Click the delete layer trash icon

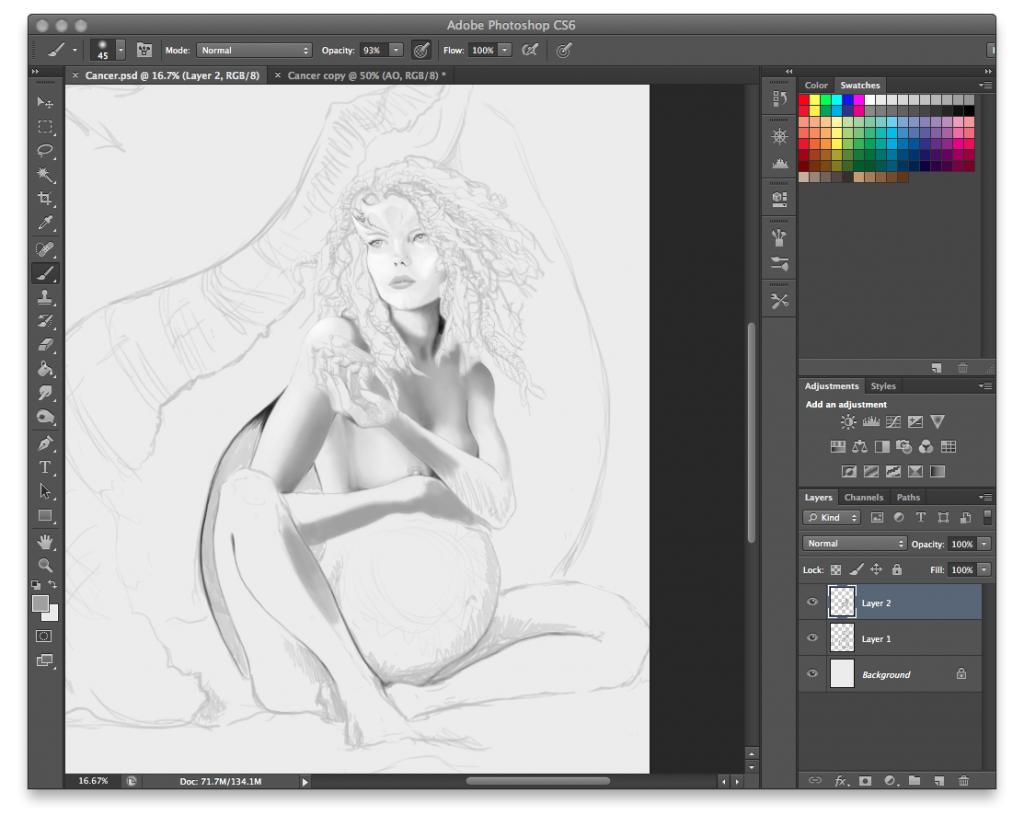(x=964, y=780)
